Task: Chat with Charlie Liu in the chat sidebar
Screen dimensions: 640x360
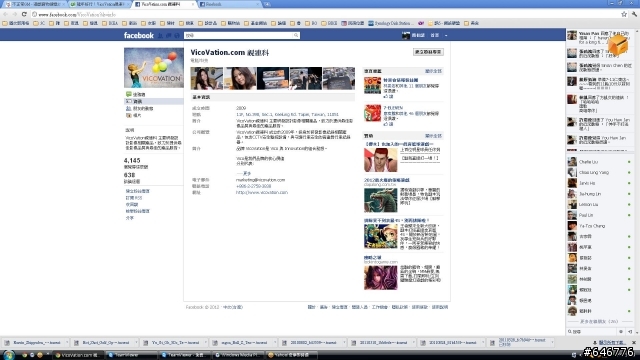Action: [x=600, y=162]
